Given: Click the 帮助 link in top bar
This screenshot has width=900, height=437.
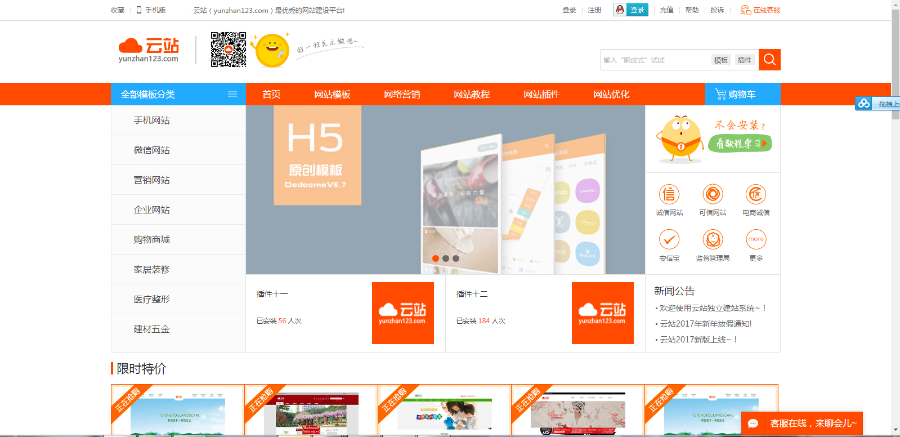Looking at the screenshot, I should click(x=692, y=10).
